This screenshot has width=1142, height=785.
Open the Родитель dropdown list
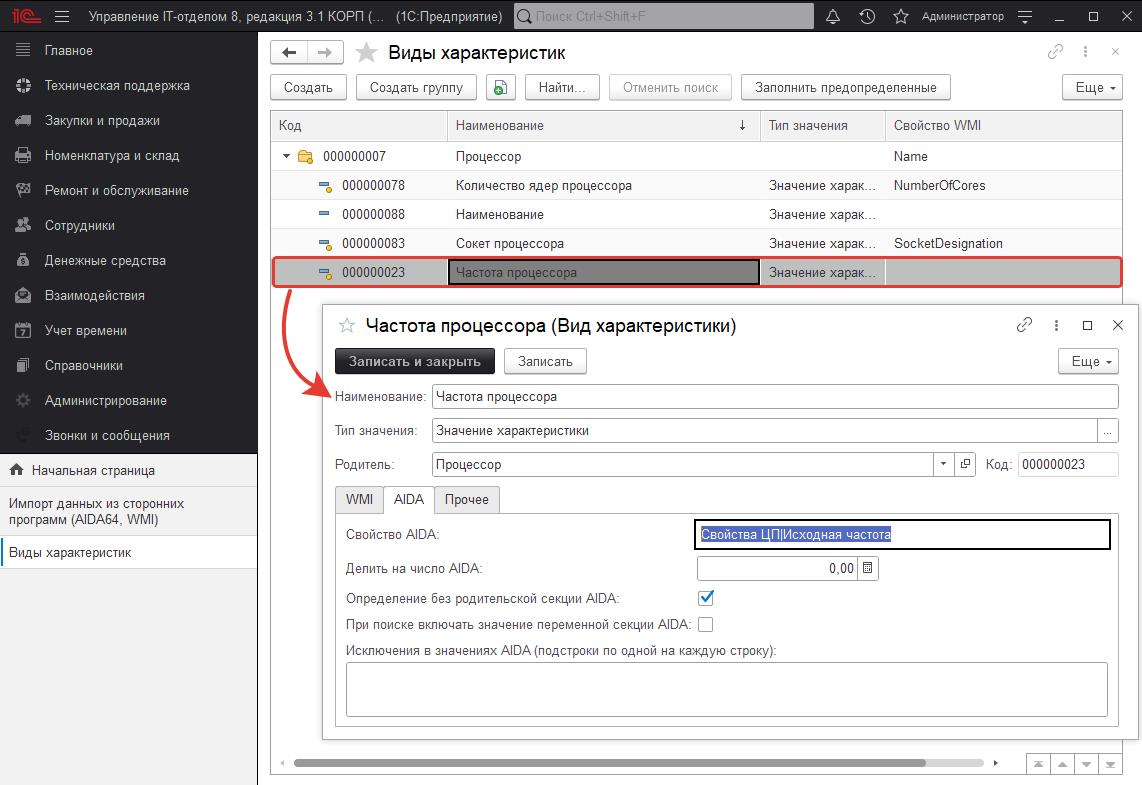point(944,464)
